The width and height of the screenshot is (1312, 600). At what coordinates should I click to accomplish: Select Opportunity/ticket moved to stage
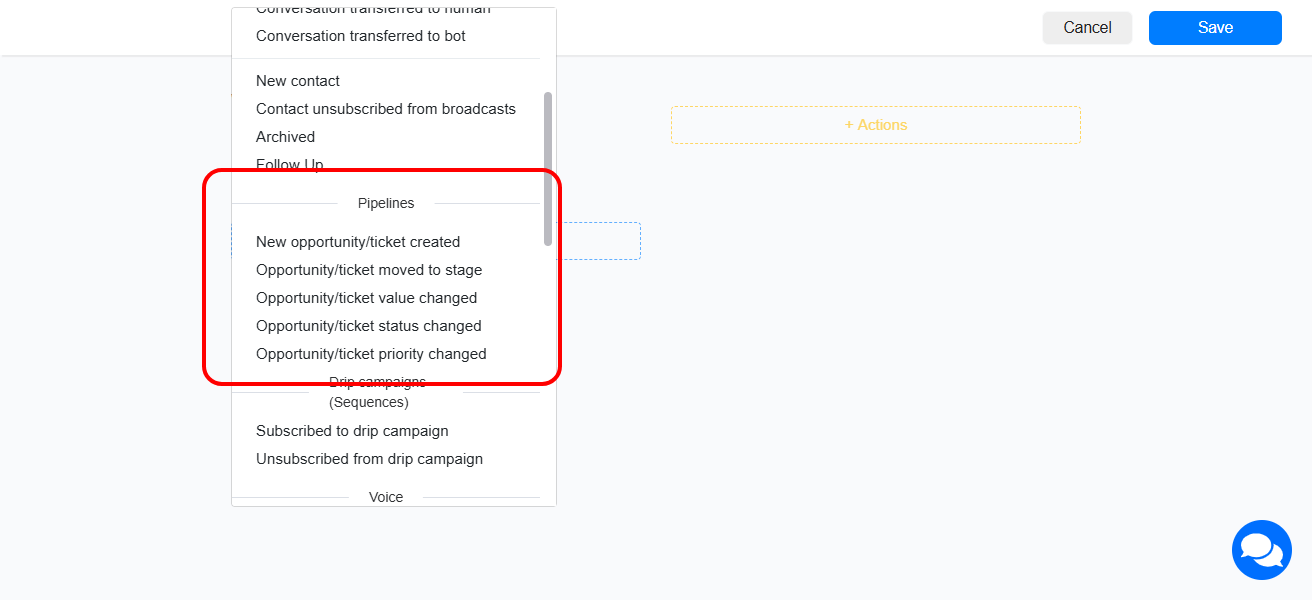coord(369,269)
